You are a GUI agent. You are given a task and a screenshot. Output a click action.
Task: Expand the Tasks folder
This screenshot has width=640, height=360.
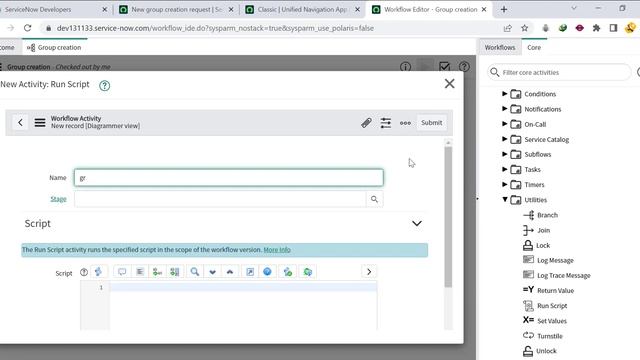click(504, 169)
